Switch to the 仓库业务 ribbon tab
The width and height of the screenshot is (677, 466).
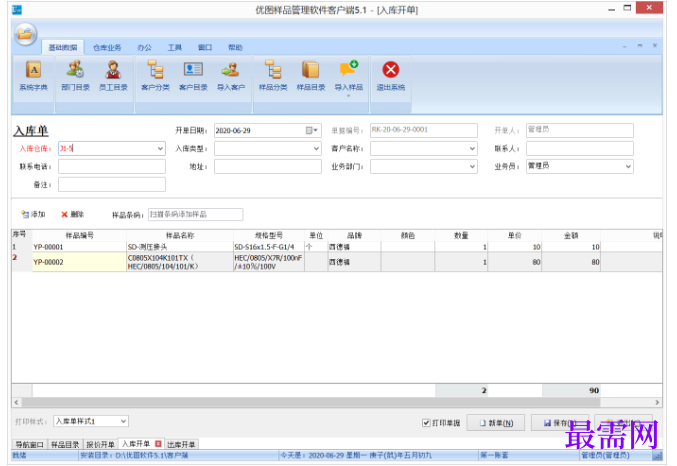coord(107,48)
